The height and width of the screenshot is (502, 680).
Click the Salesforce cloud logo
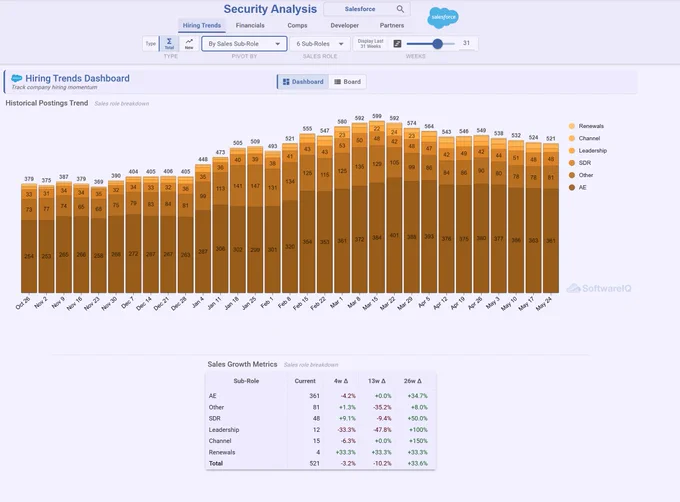(x=443, y=18)
